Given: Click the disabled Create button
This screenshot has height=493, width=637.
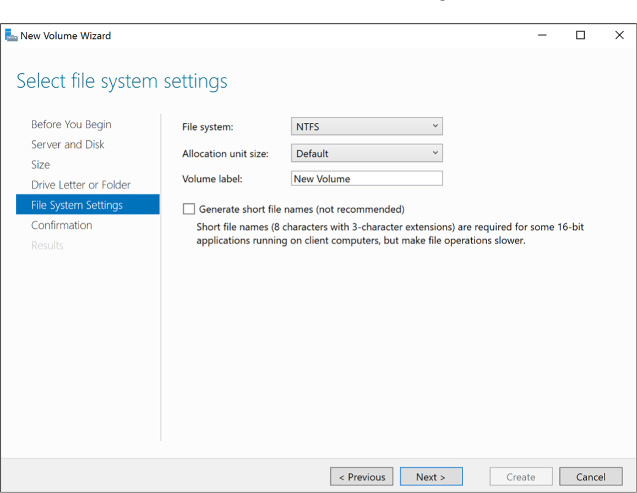Looking at the screenshot, I should (x=520, y=477).
